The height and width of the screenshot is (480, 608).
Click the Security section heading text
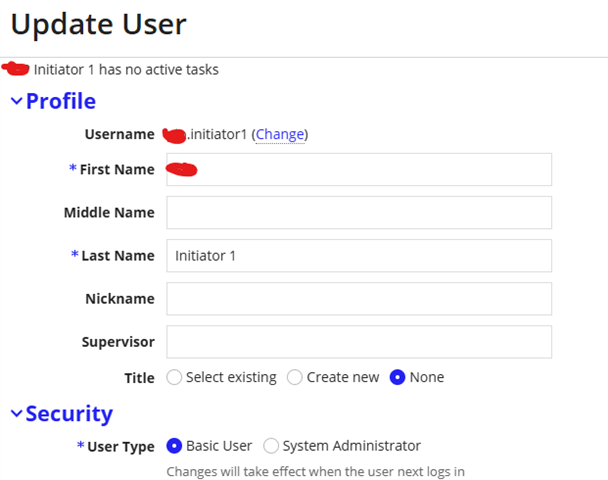click(69, 414)
